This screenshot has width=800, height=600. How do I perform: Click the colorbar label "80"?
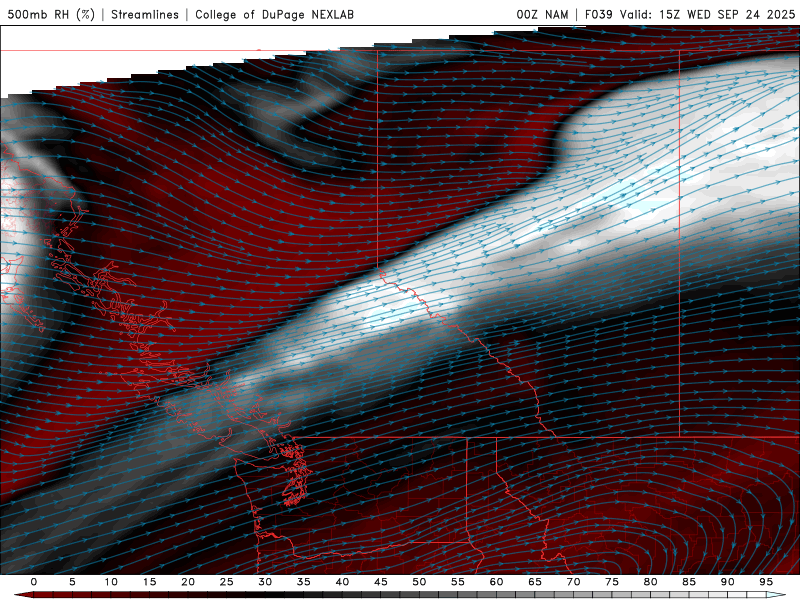pos(650,582)
